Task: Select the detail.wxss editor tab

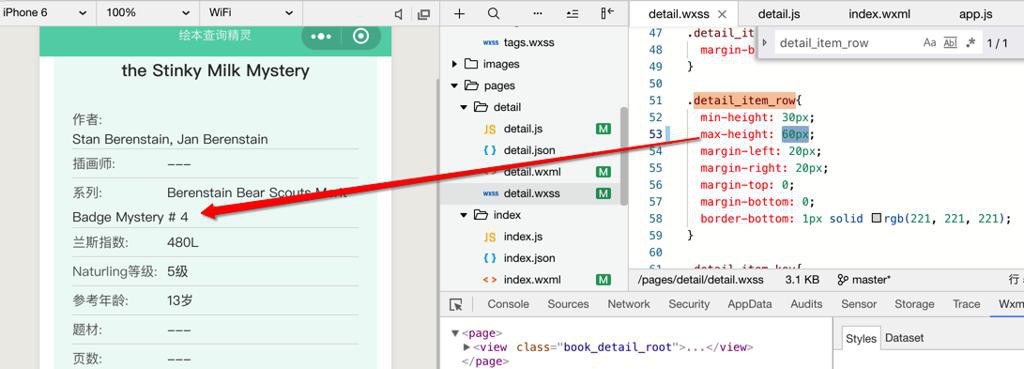Action: [x=679, y=14]
